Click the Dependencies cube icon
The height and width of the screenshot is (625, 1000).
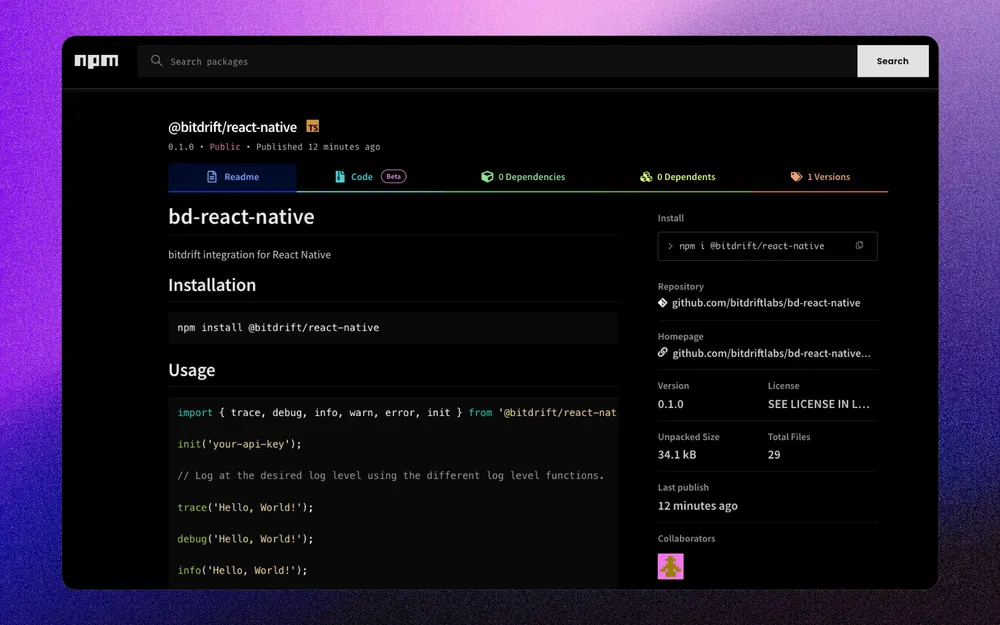point(487,177)
